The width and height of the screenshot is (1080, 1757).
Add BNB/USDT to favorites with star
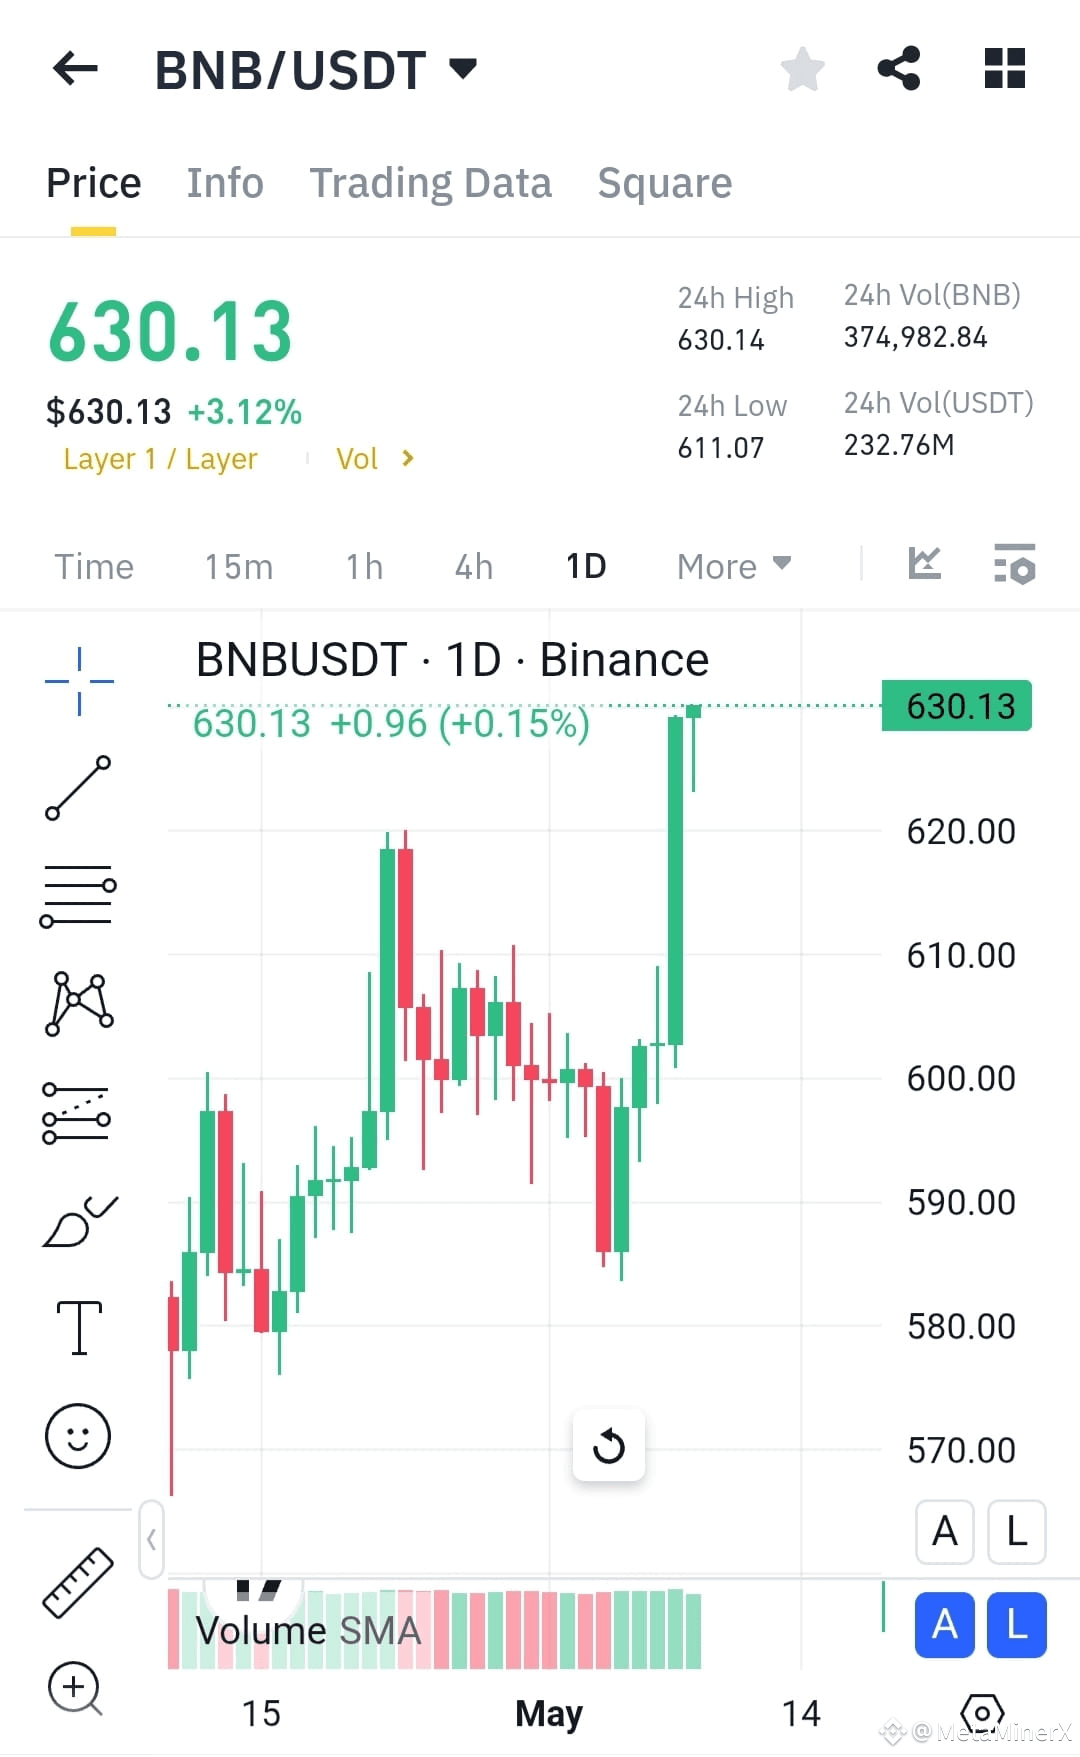coord(802,69)
